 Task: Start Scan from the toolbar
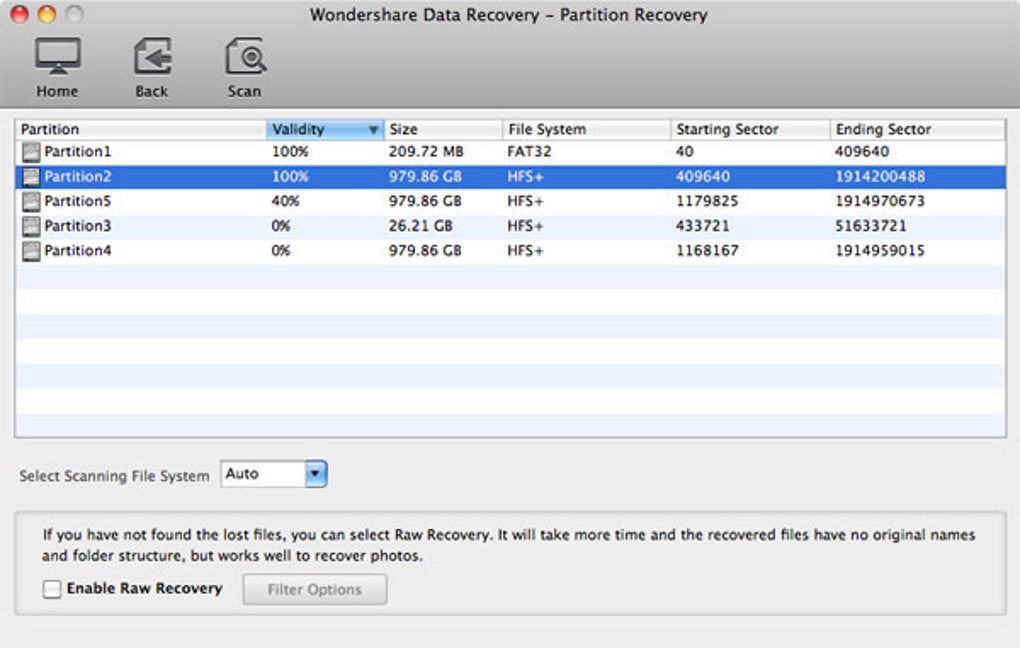click(244, 58)
